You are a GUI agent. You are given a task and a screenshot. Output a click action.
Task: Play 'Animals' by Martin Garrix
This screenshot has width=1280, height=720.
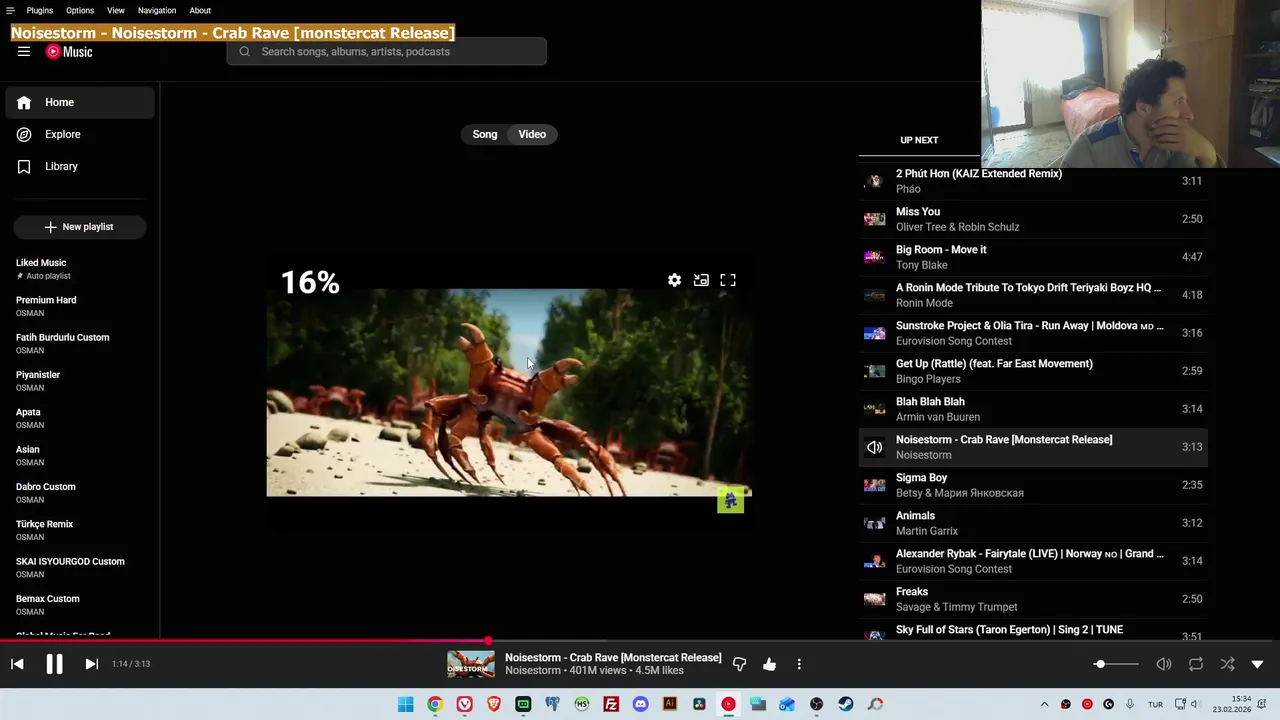(1033, 523)
